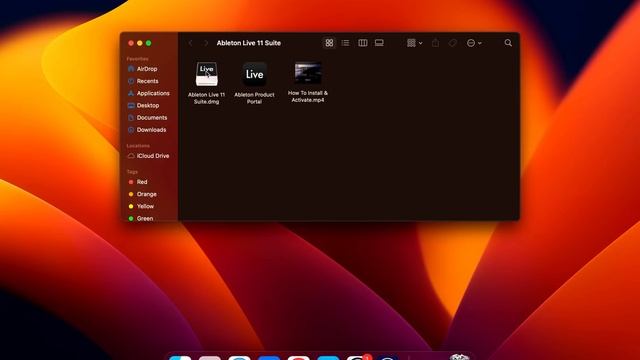Open Documents in the sidebar
The height and width of the screenshot is (360, 640).
152,118
